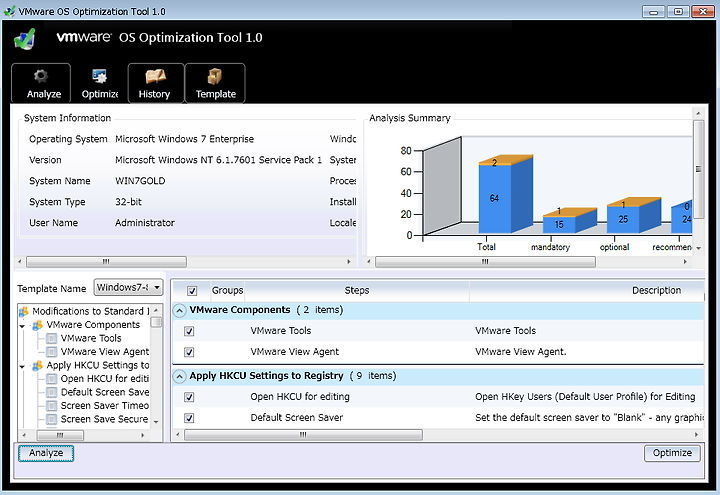Click the System Information horizontal scrollbar thumb

coord(106,262)
